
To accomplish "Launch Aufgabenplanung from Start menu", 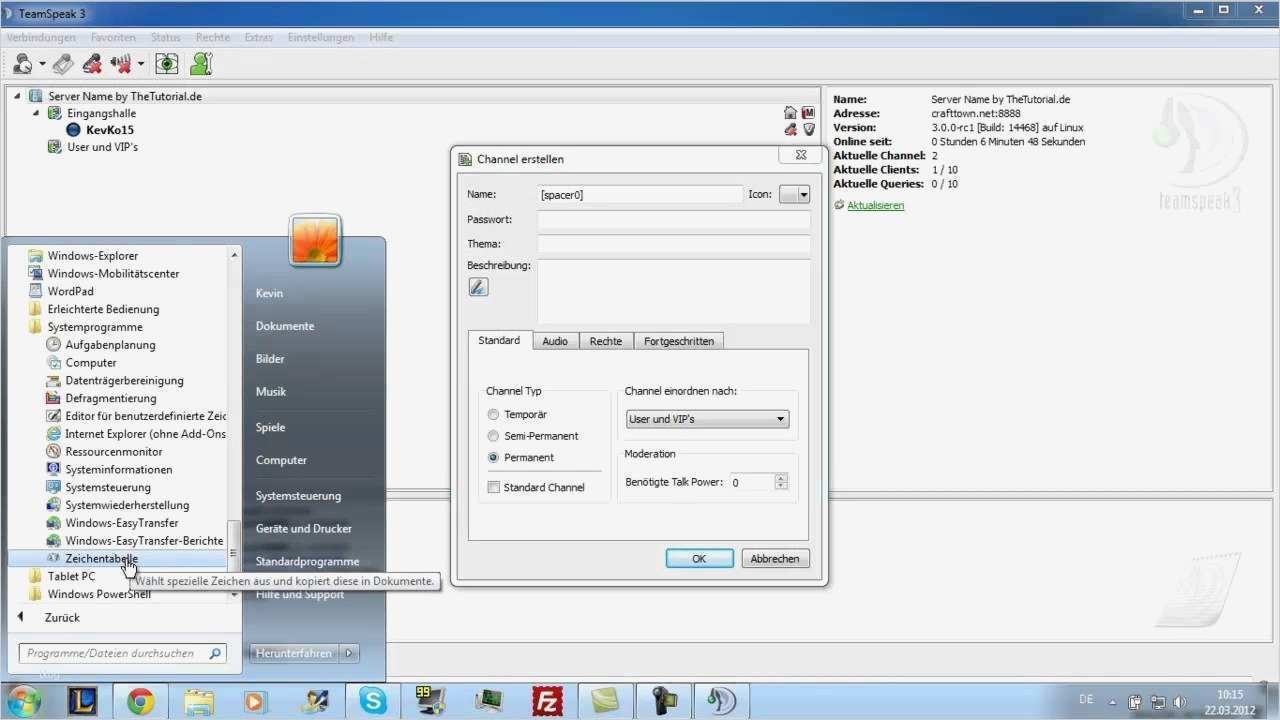I will [x=110, y=345].
